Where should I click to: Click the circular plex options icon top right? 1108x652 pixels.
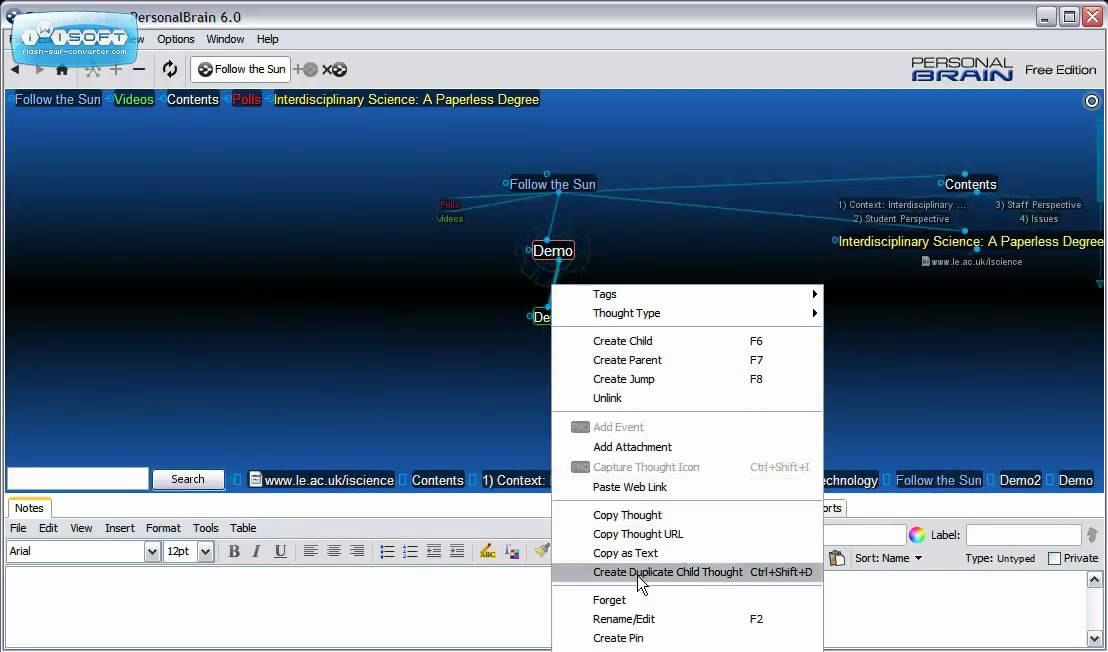click(x=1092, y=101)
